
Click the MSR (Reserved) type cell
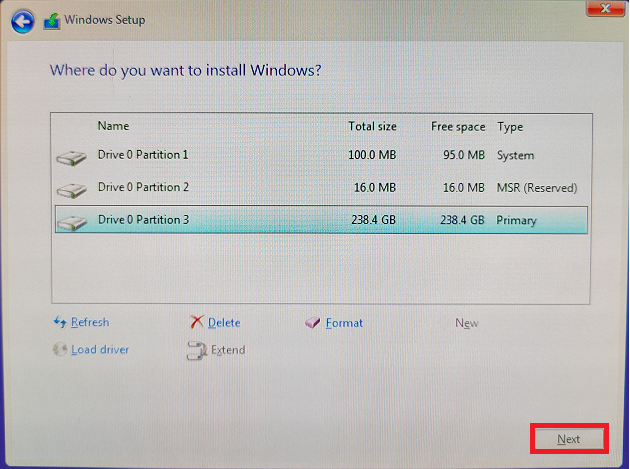(537, 188)
